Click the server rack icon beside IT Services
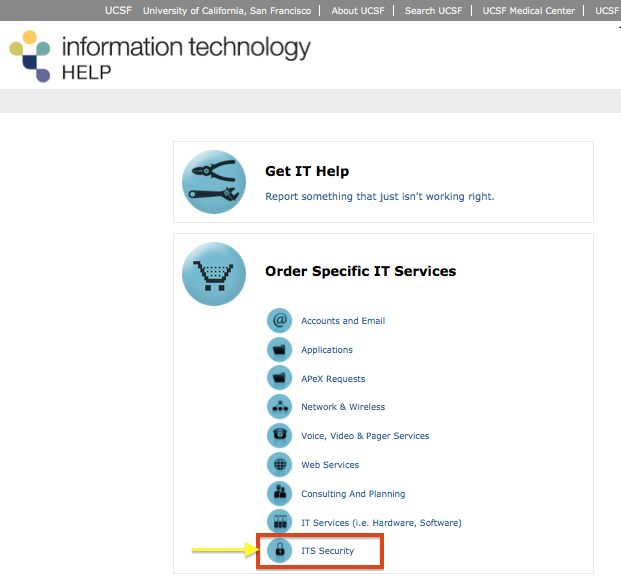This screenshot has width=621, height=585. point(280,522)
